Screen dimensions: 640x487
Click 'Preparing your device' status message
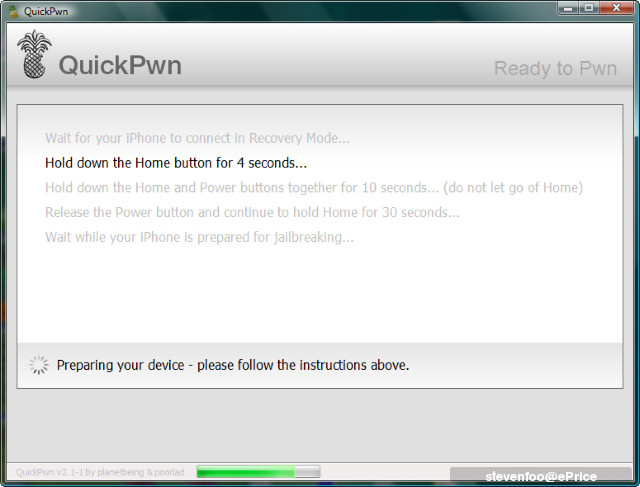pos(233,365)
